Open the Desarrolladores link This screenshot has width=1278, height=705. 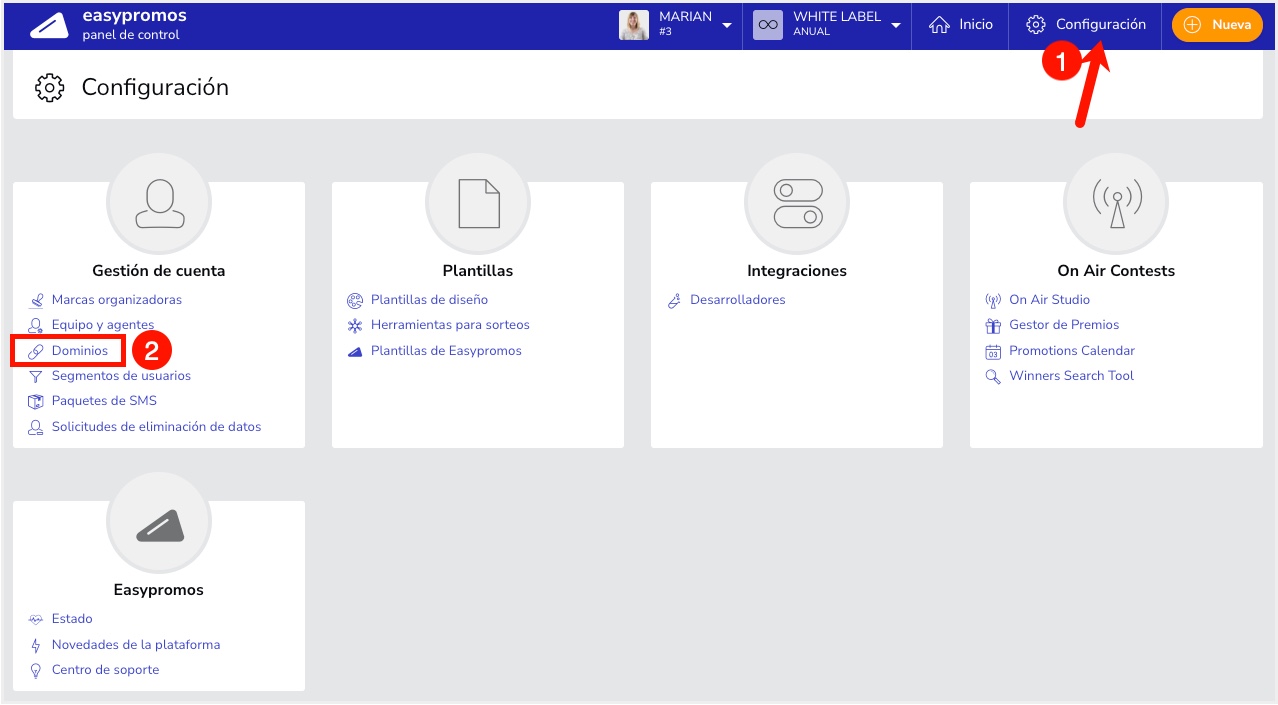[738, 299]
